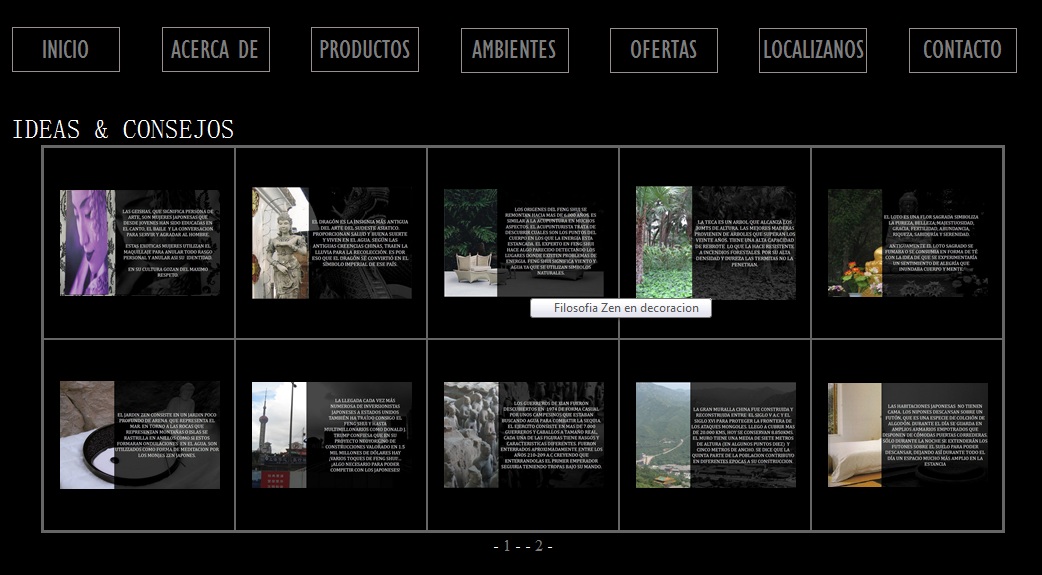1042x575 pixels.
Task: Click page 1 in the pagination
Action: click(x=506, y=546)
